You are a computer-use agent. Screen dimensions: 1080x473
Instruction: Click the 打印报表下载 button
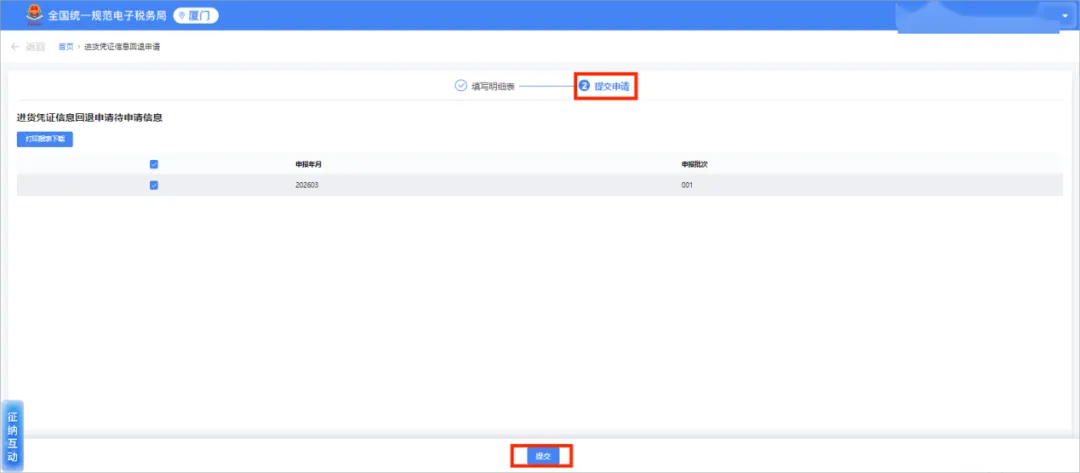[x=45, y=139]
